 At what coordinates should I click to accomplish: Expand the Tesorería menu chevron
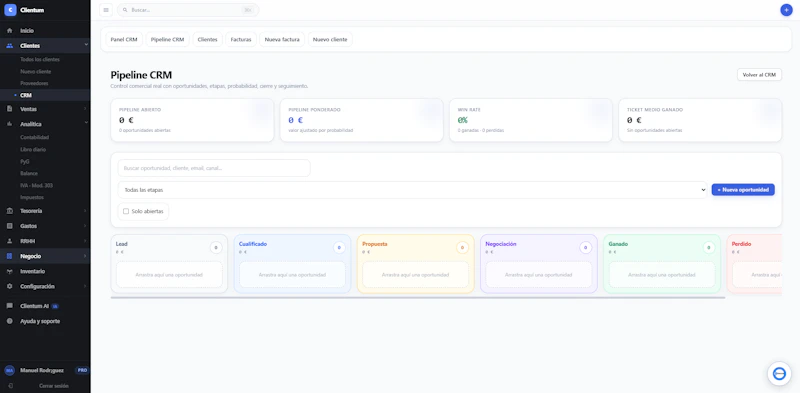click(x=85, y=211)
